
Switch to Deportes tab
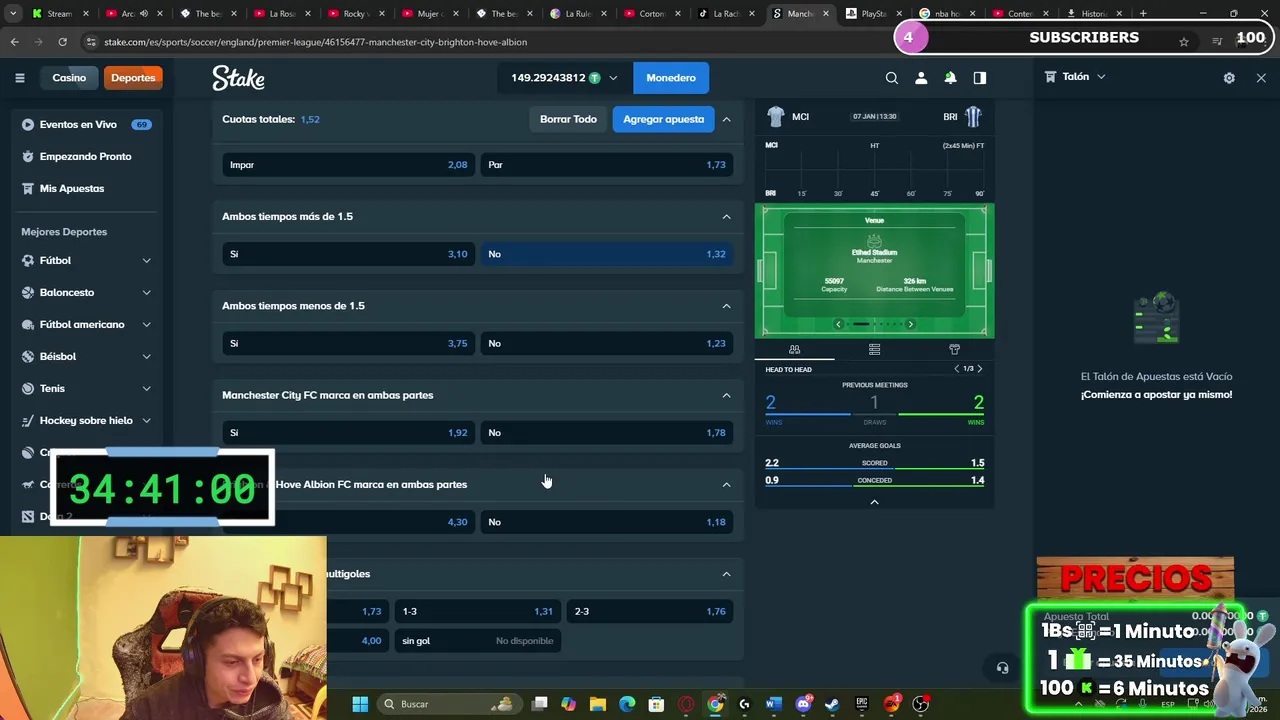[x=133, y=78]
